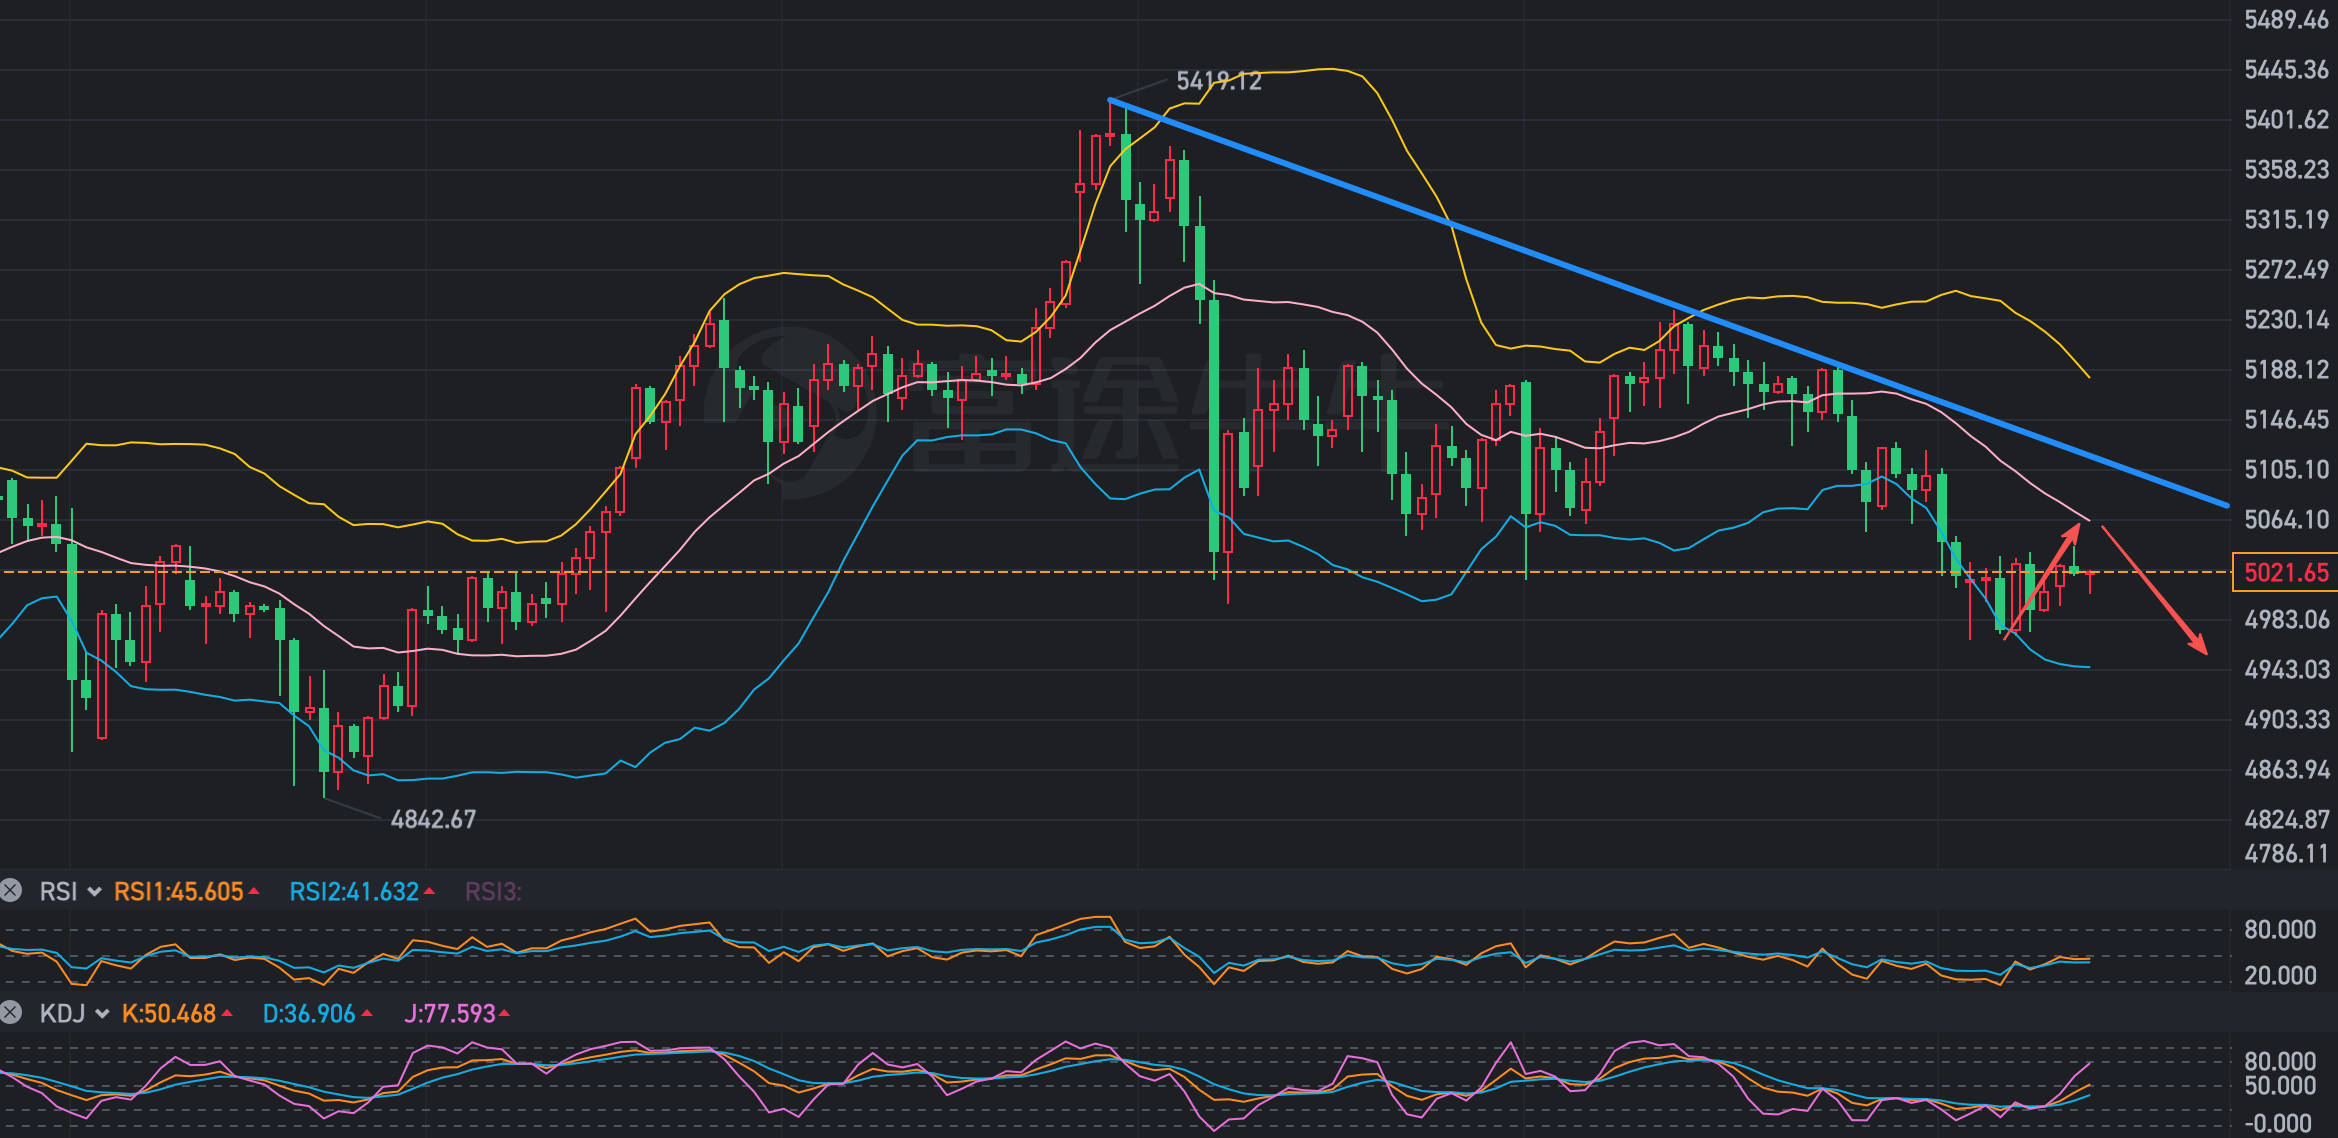Click 4786.11 on the price axis
2338x1138 pixels.
(x=2286, y=853)
